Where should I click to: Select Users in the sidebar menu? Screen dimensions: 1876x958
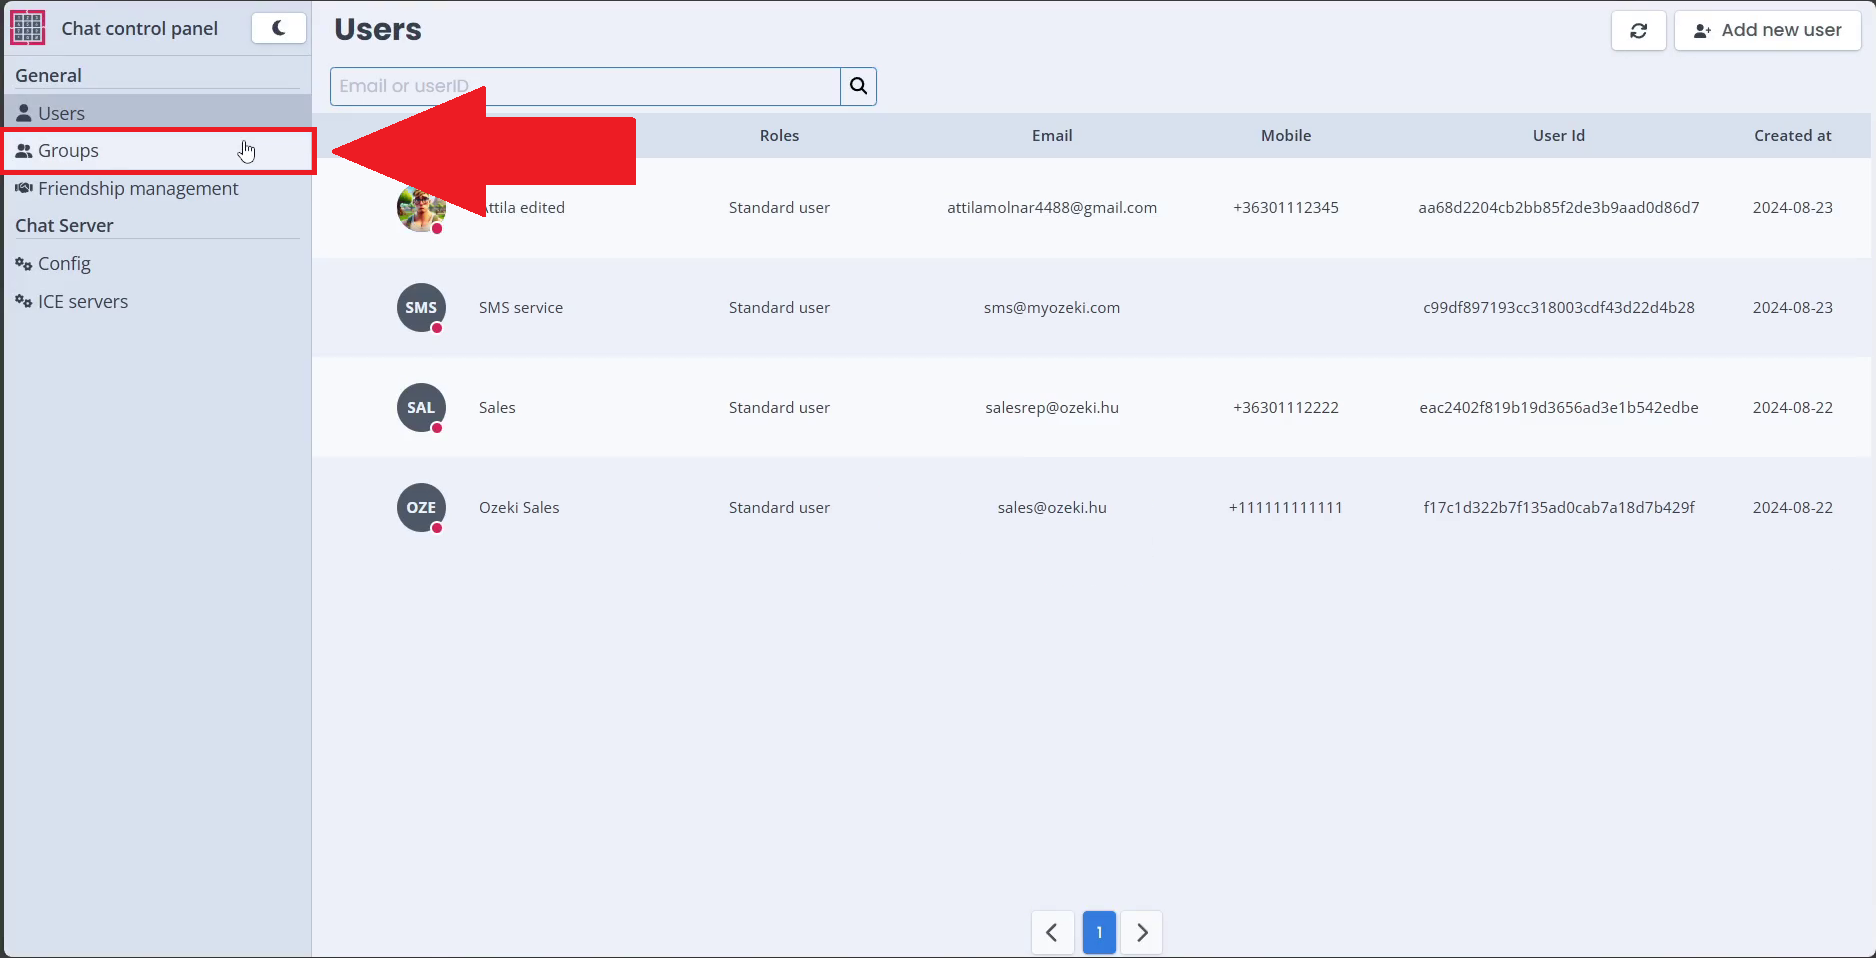[x=61, y=113]
